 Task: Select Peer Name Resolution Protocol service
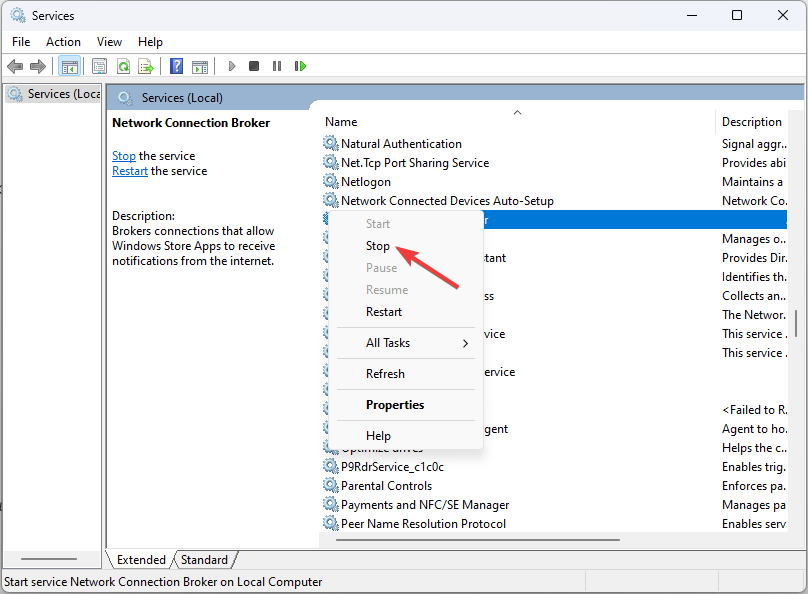(x=423, y=524)
